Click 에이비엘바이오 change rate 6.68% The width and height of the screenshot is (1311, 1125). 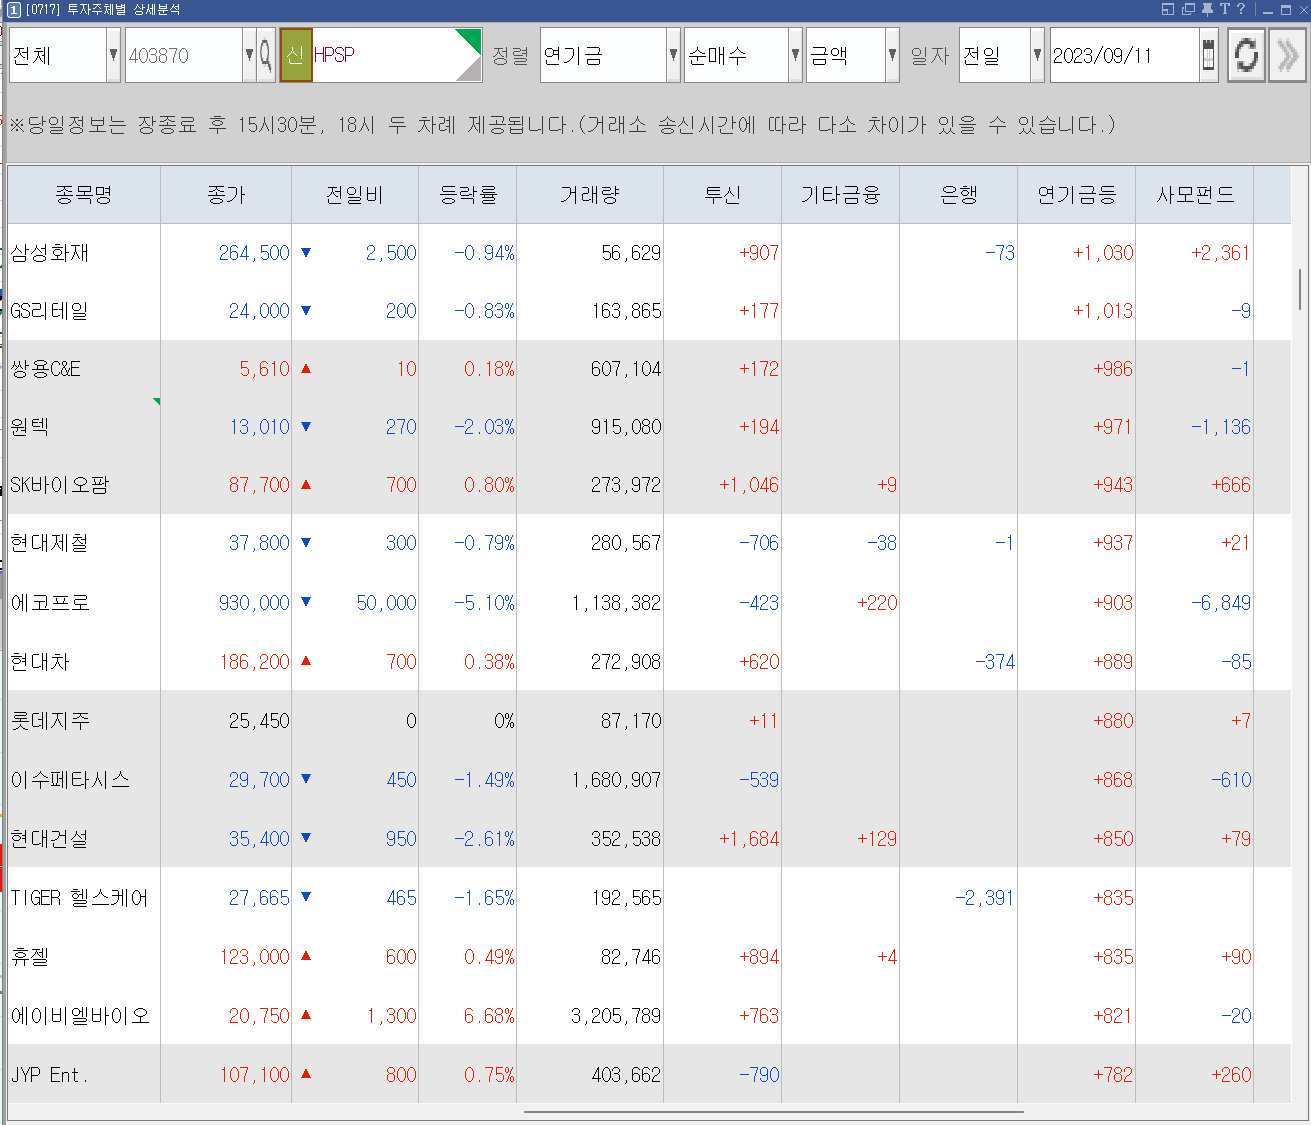click(x=489, y=1016)
